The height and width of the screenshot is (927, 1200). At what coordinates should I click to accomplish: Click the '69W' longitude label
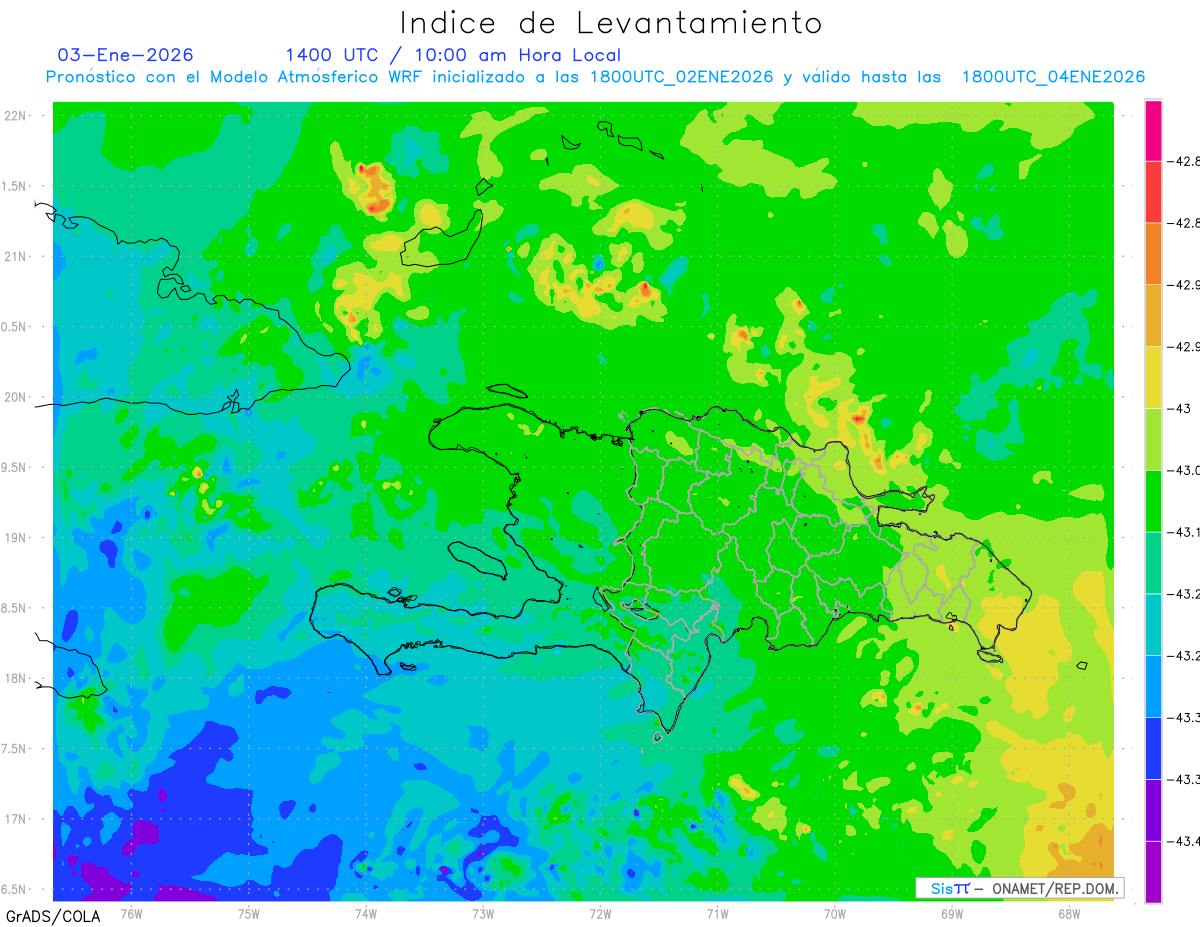click(952, 913)
